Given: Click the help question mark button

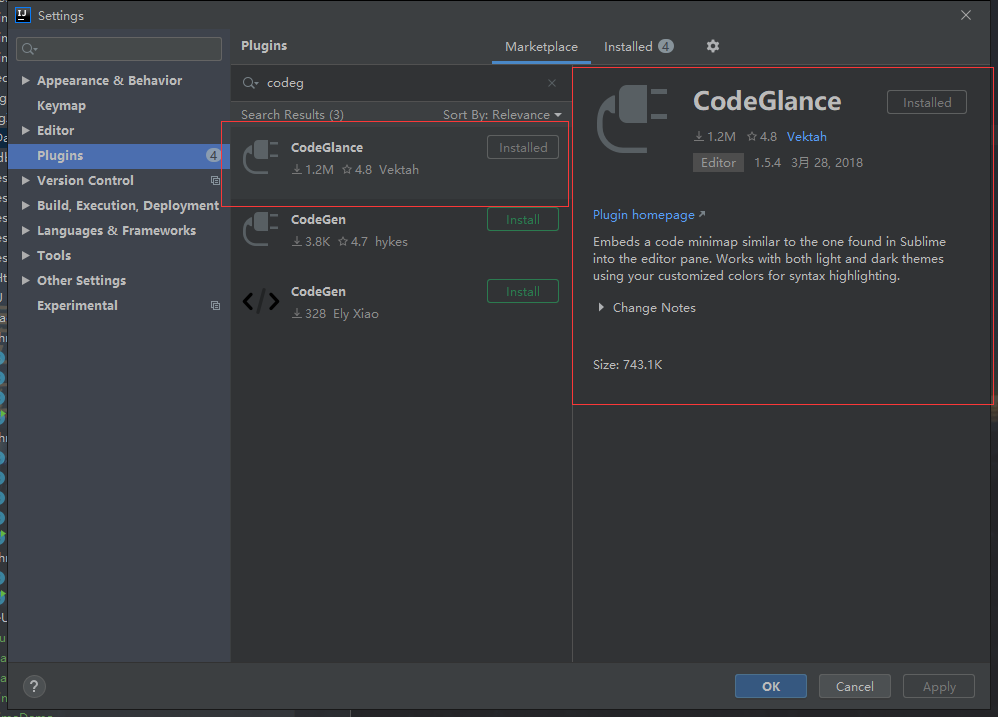Looking at the screenshot, I should tap(34, 686).
